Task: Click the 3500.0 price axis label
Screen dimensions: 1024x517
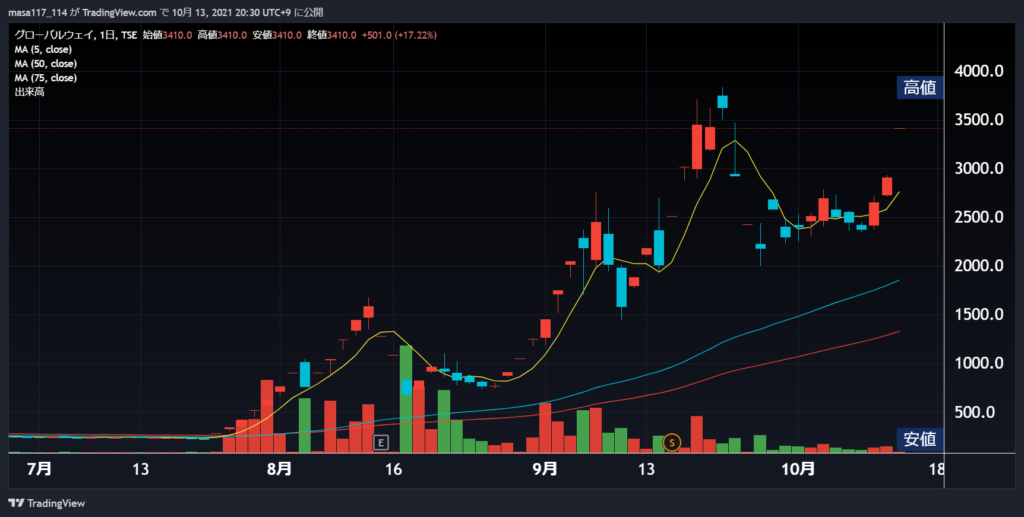Action: pos(978,120)
